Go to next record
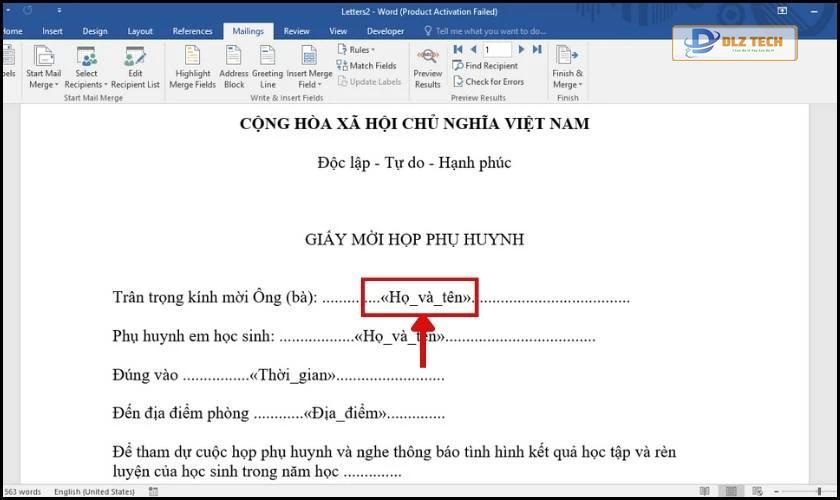Image resolution: width=840 pixels, height=500 pixels. 521,49
